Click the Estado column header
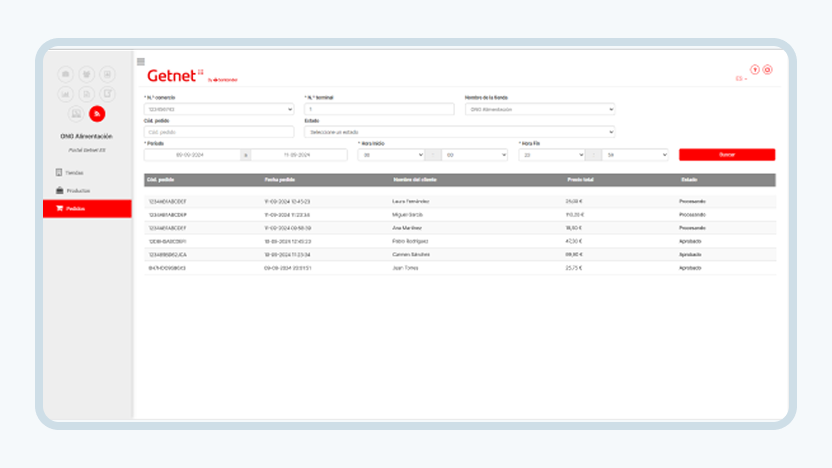 (x=689, y=180)
